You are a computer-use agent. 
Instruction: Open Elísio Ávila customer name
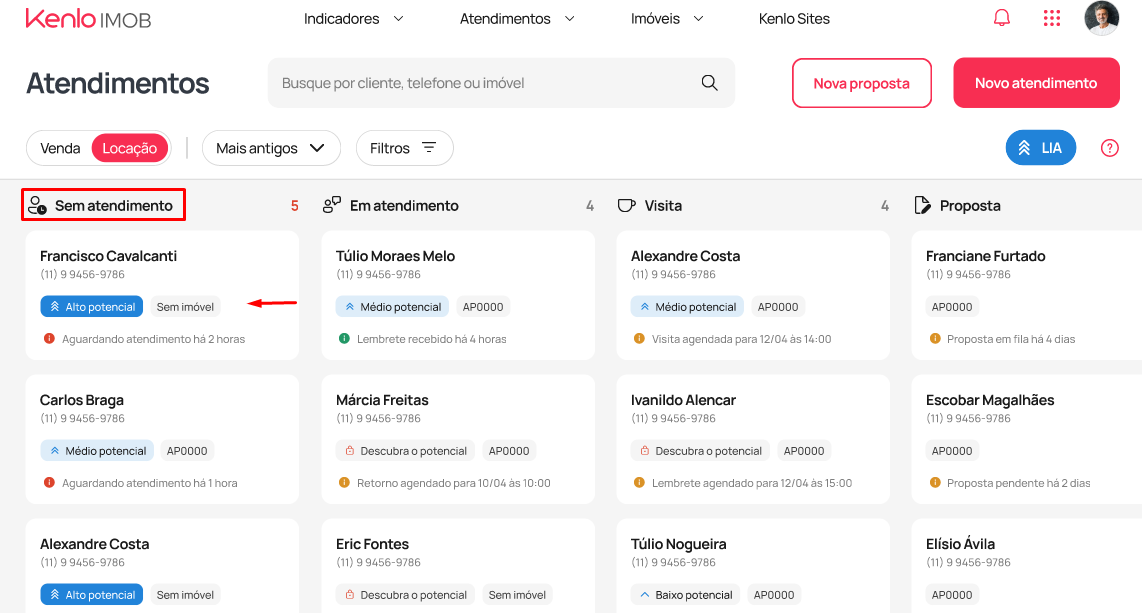coord(960,544)
